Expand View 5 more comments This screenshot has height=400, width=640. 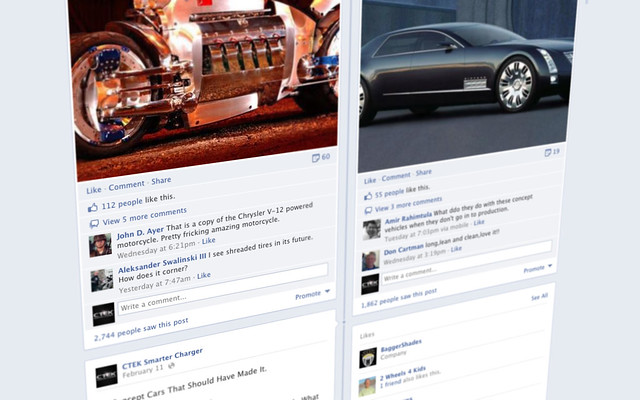[144, 216]
